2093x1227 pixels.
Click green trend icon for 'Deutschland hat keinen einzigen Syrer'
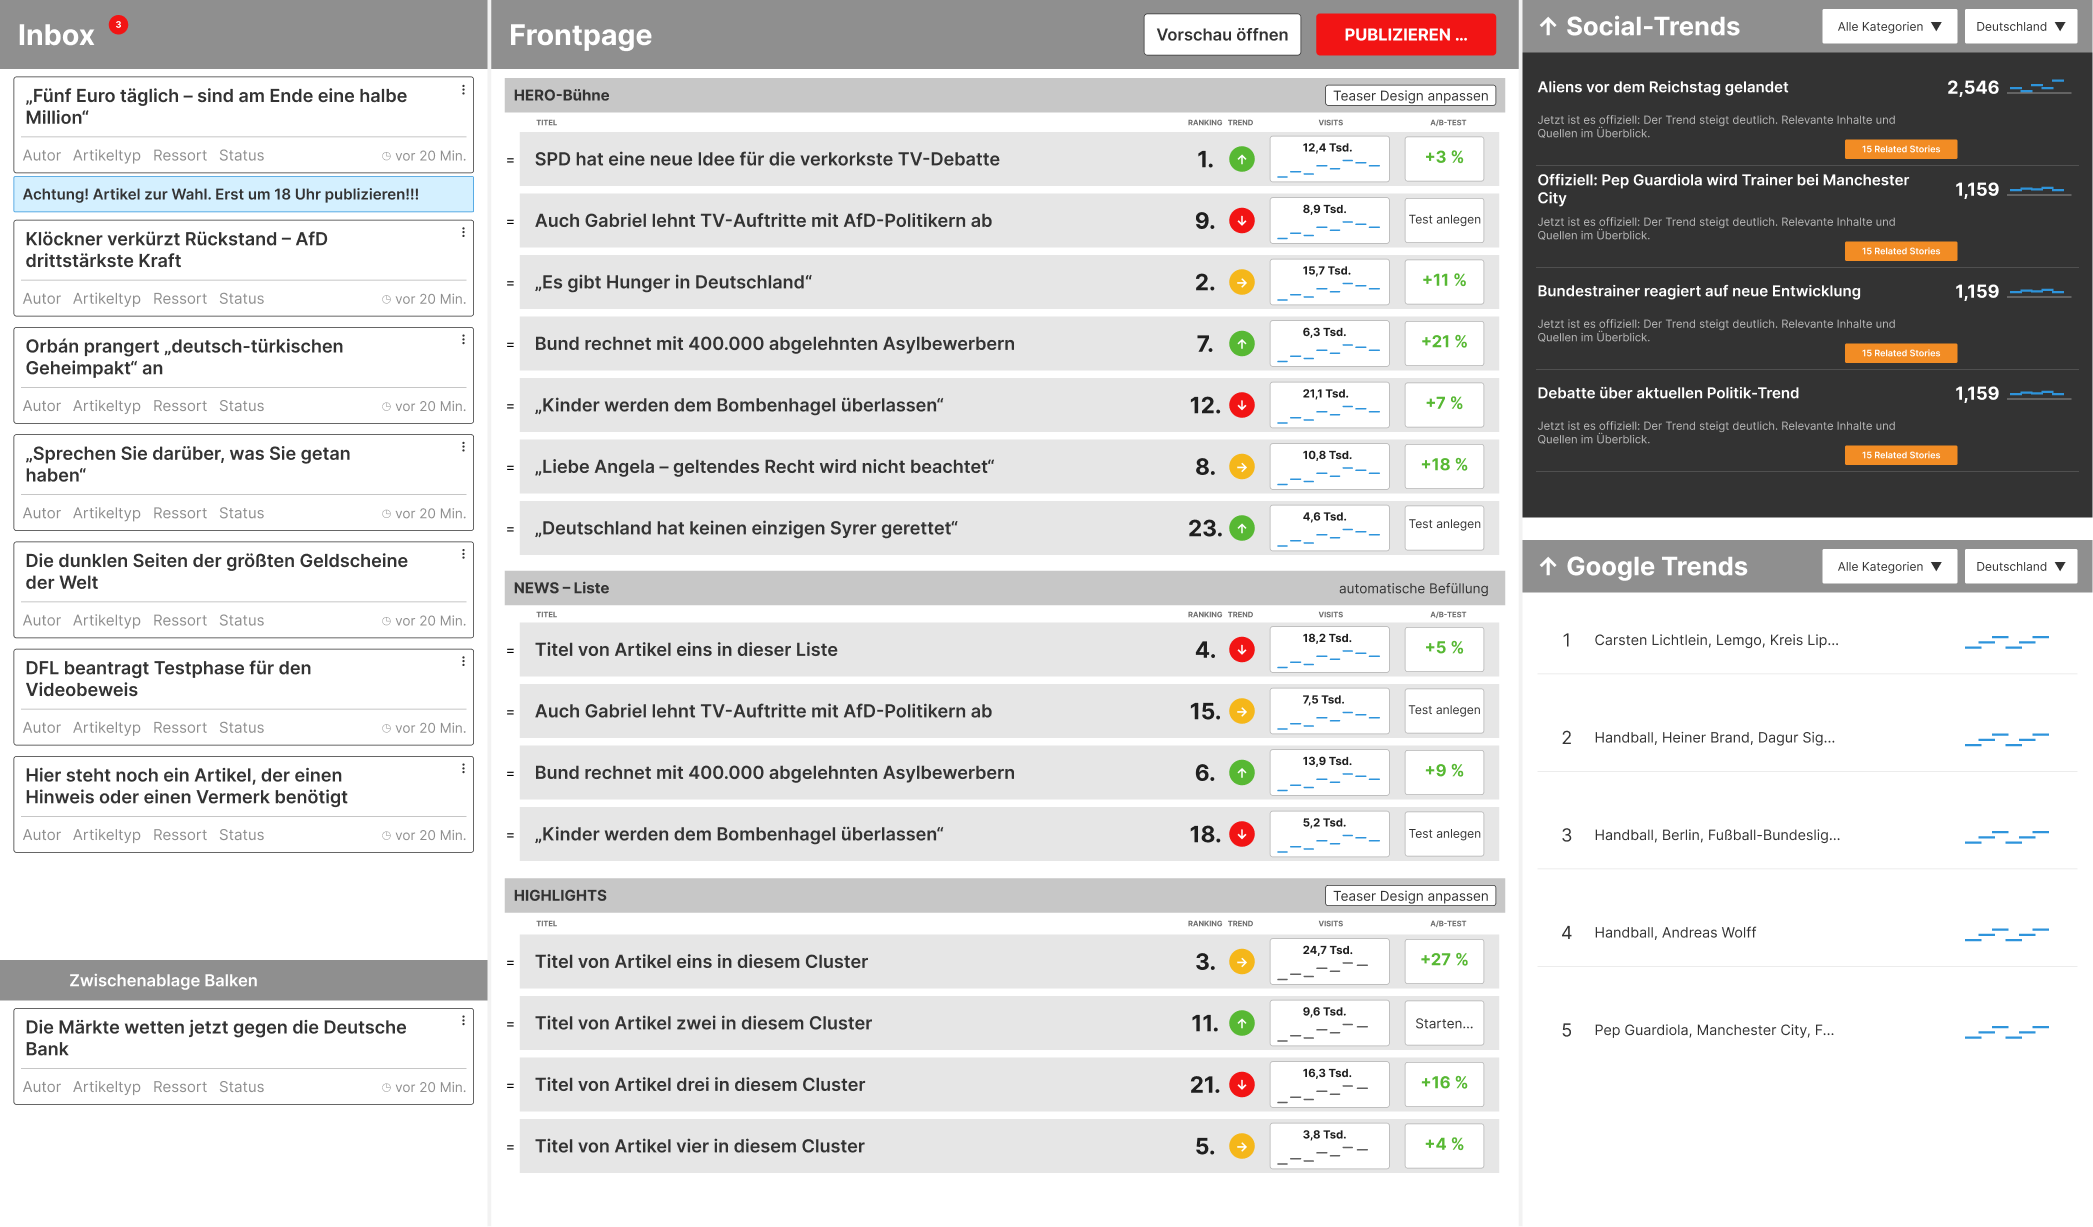tap(1242, 528)
